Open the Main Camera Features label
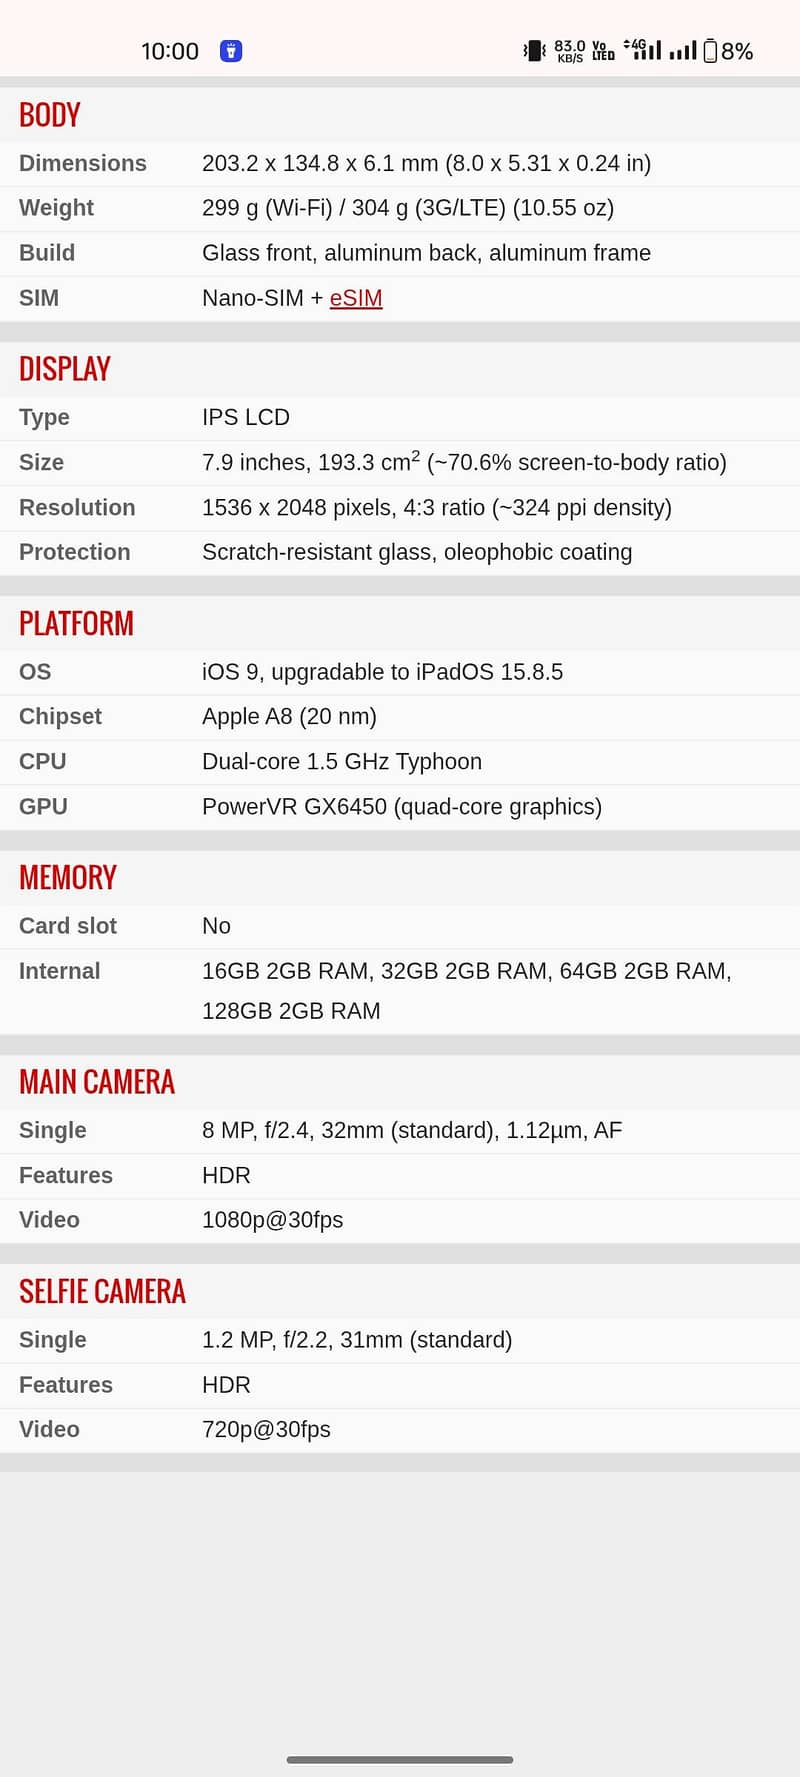Screen dimensions: 800x1777 pos(66,1176)
